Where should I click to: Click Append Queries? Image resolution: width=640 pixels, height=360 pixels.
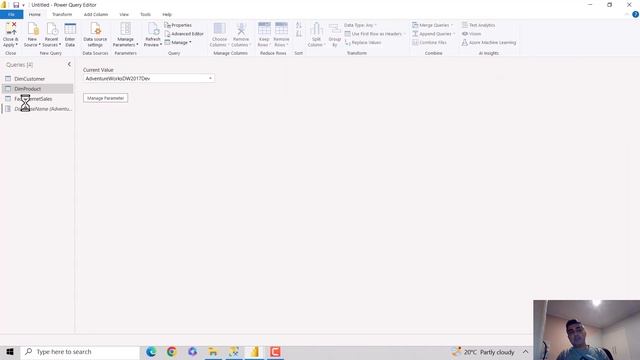pyautogui.click(x=432, y=34)
